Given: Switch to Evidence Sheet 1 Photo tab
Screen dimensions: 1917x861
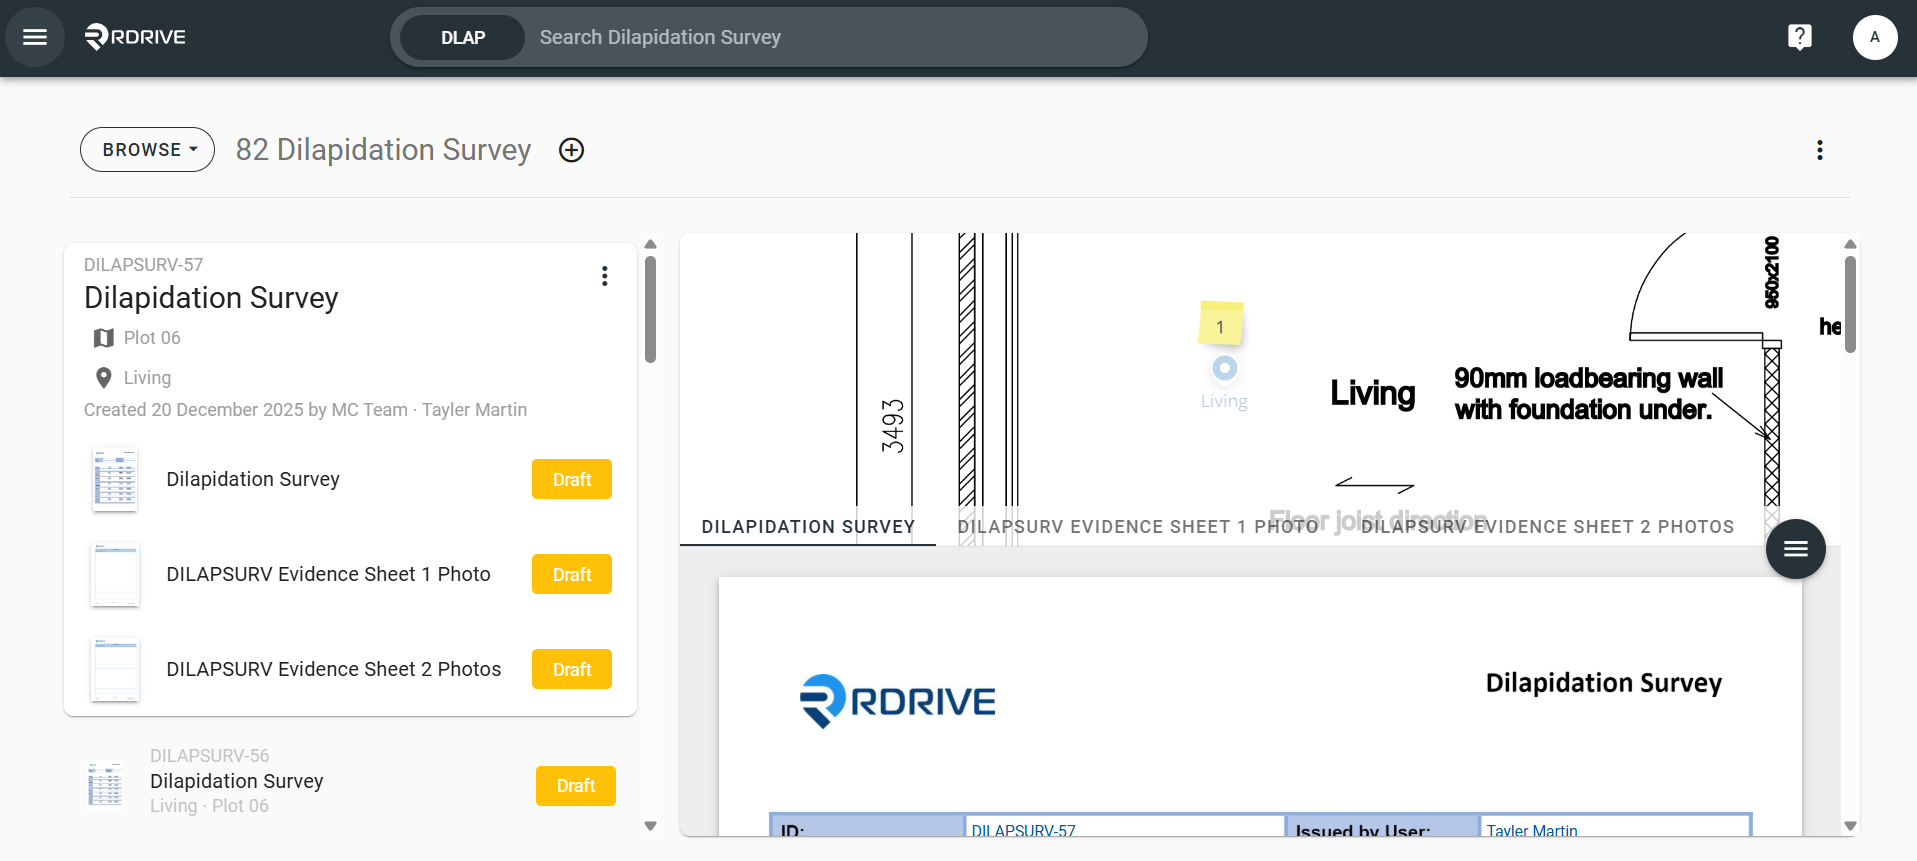Looking at the screenshot, I should tap(1138, 527).
